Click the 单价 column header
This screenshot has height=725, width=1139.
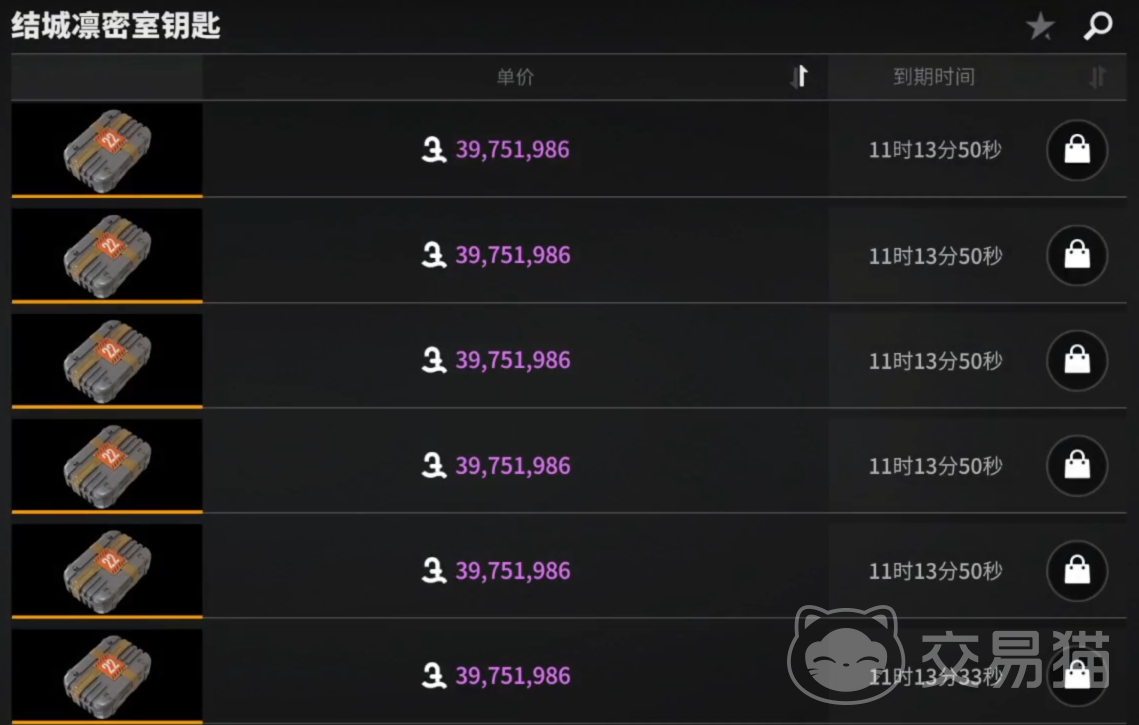pos(515,77)
